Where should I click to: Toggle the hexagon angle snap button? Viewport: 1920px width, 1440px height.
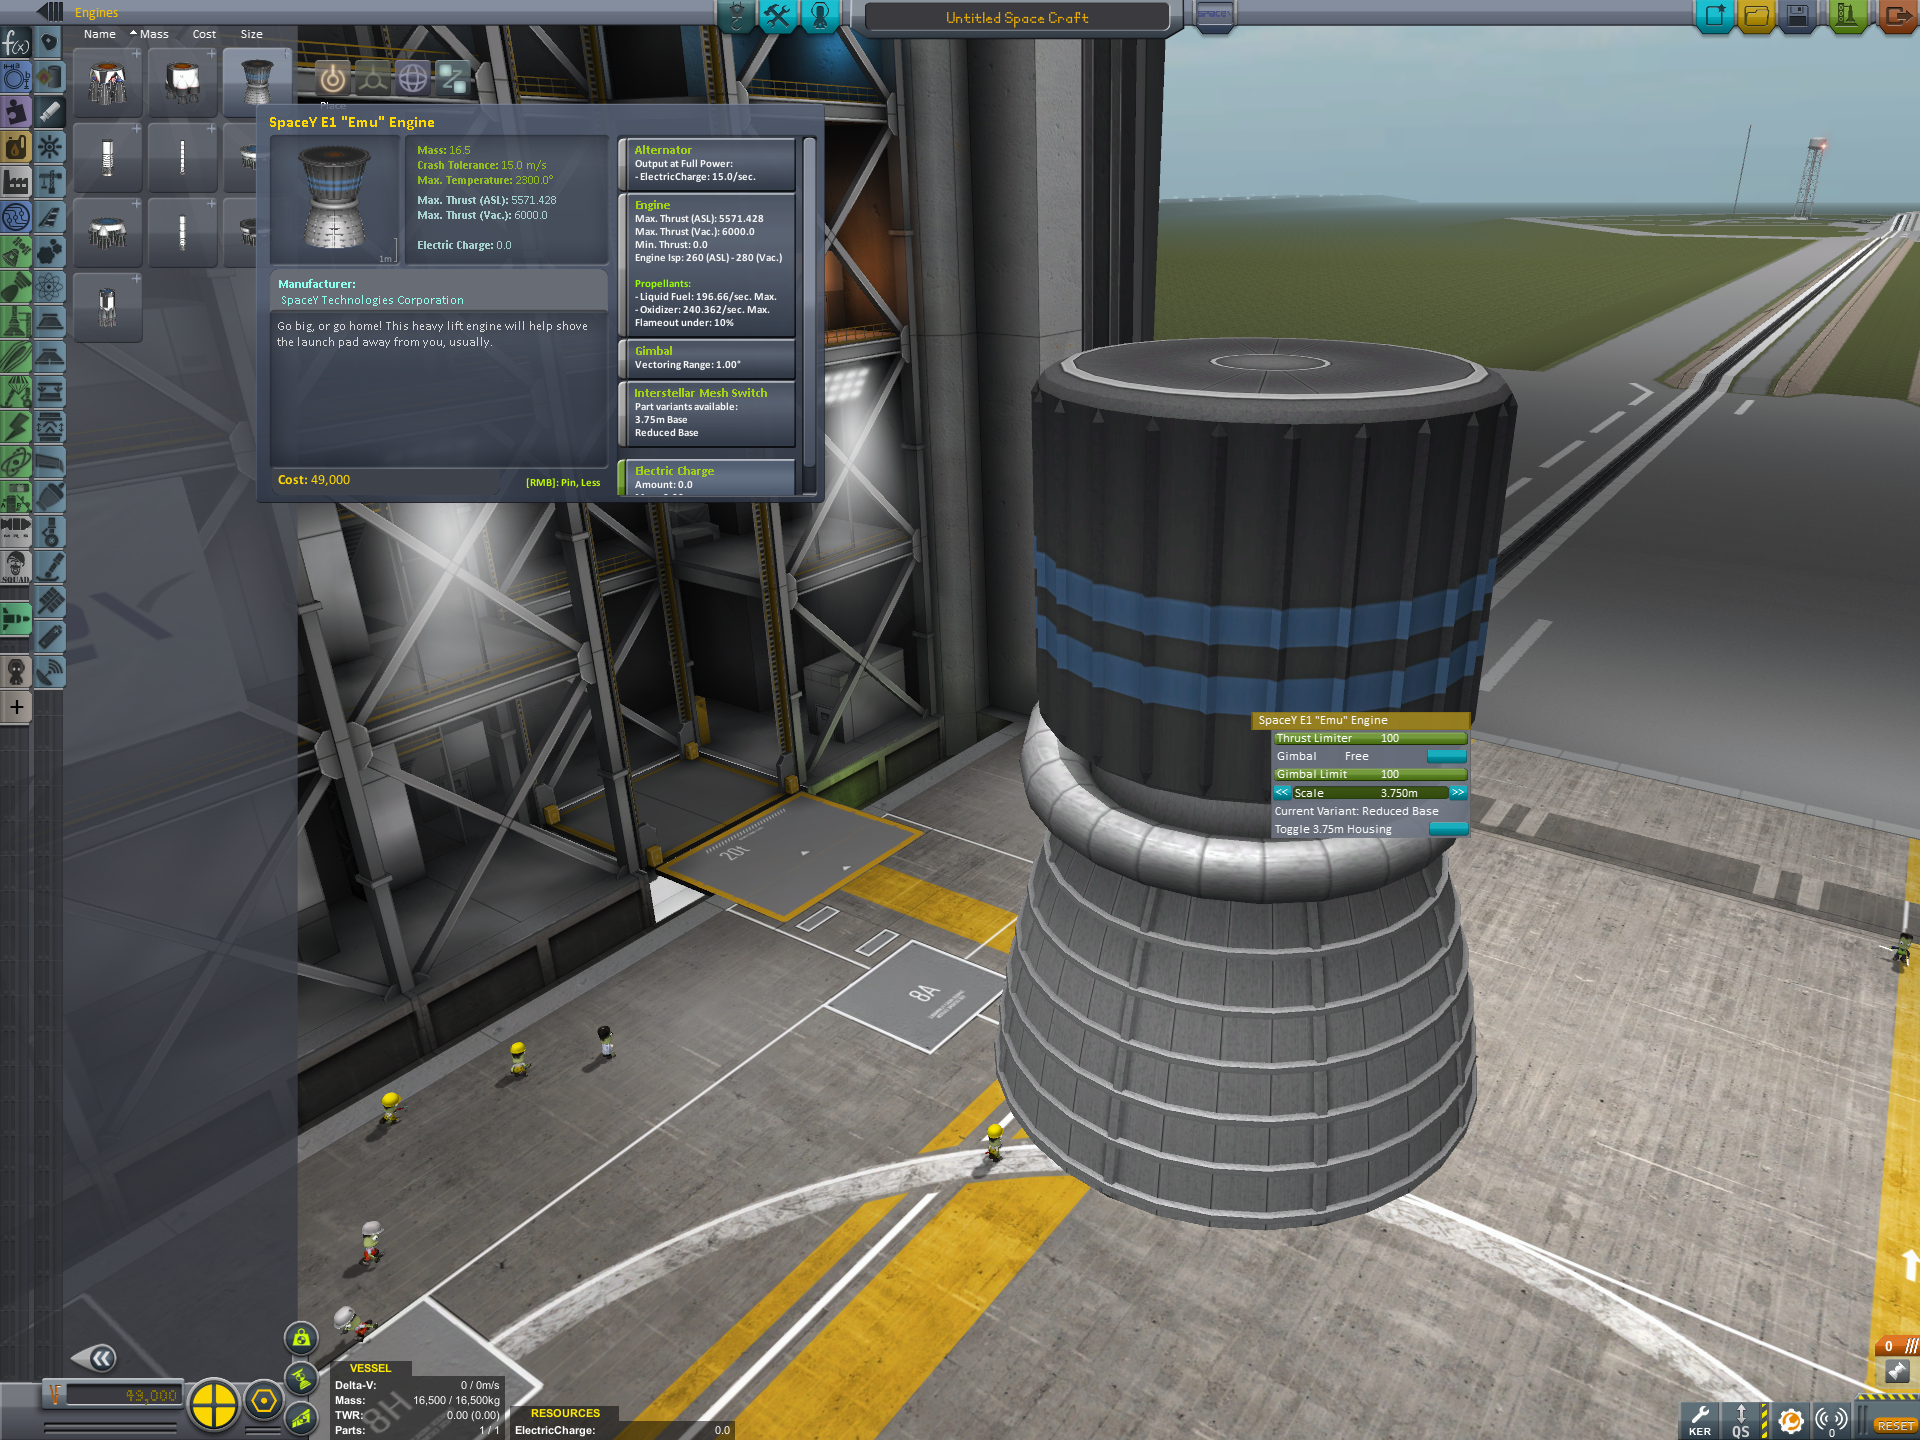[x=264, y=1401]
